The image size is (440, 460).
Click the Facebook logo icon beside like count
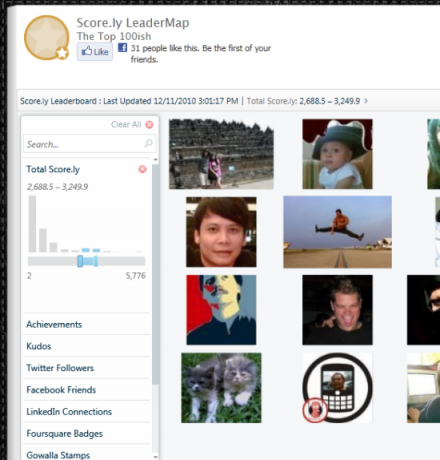tap(122, 48)
